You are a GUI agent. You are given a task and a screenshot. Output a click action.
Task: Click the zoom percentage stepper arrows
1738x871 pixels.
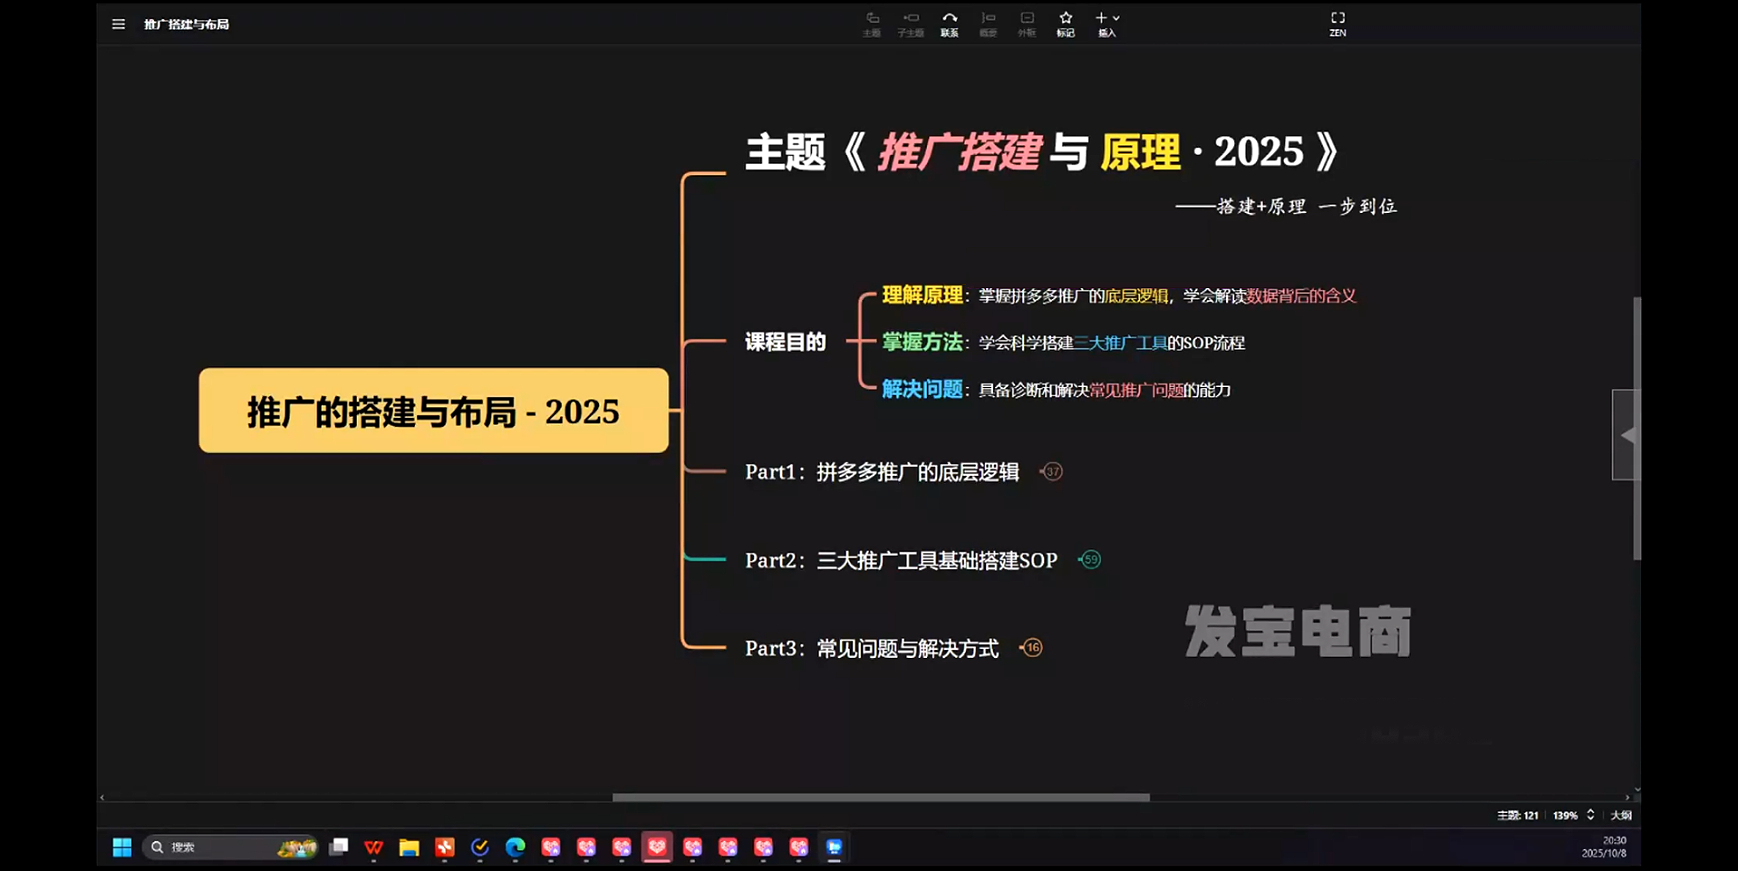(x=1590, y=815)
